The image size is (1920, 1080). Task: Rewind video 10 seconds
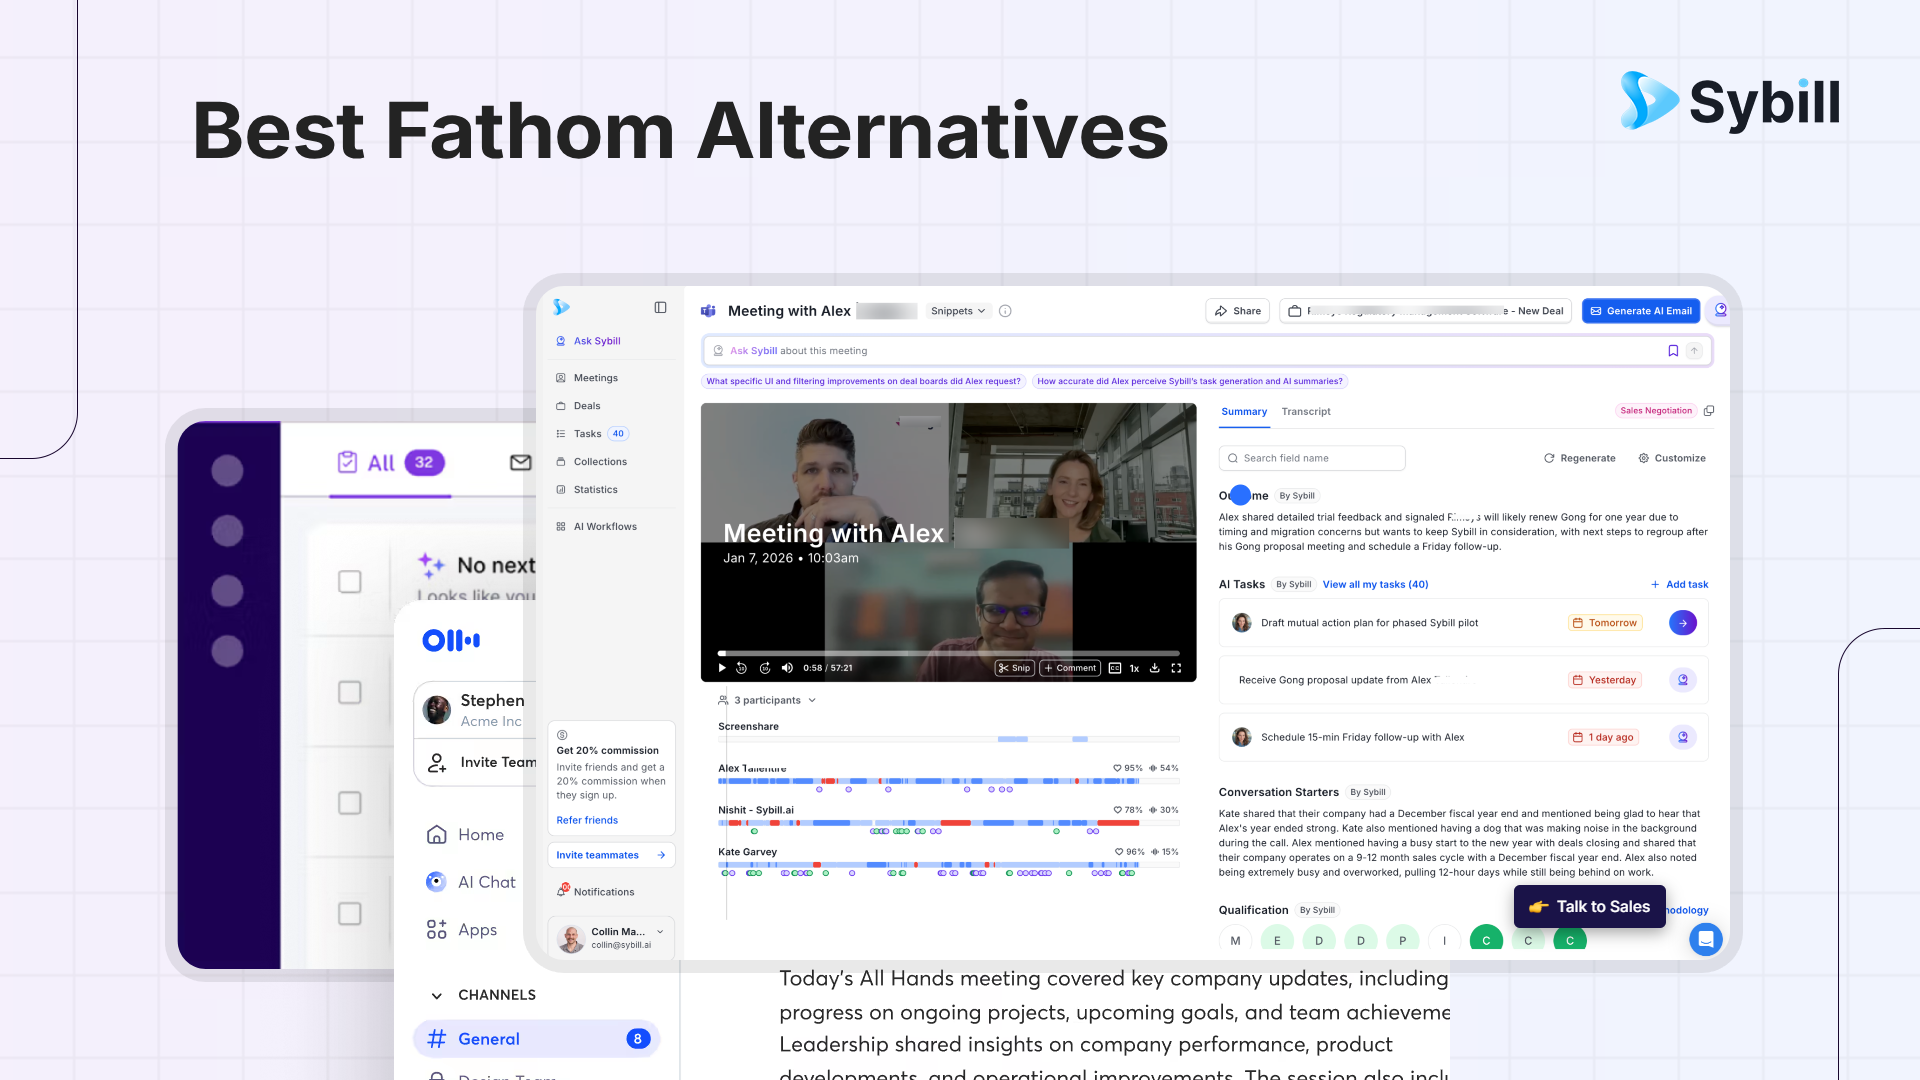click(742, 668)
